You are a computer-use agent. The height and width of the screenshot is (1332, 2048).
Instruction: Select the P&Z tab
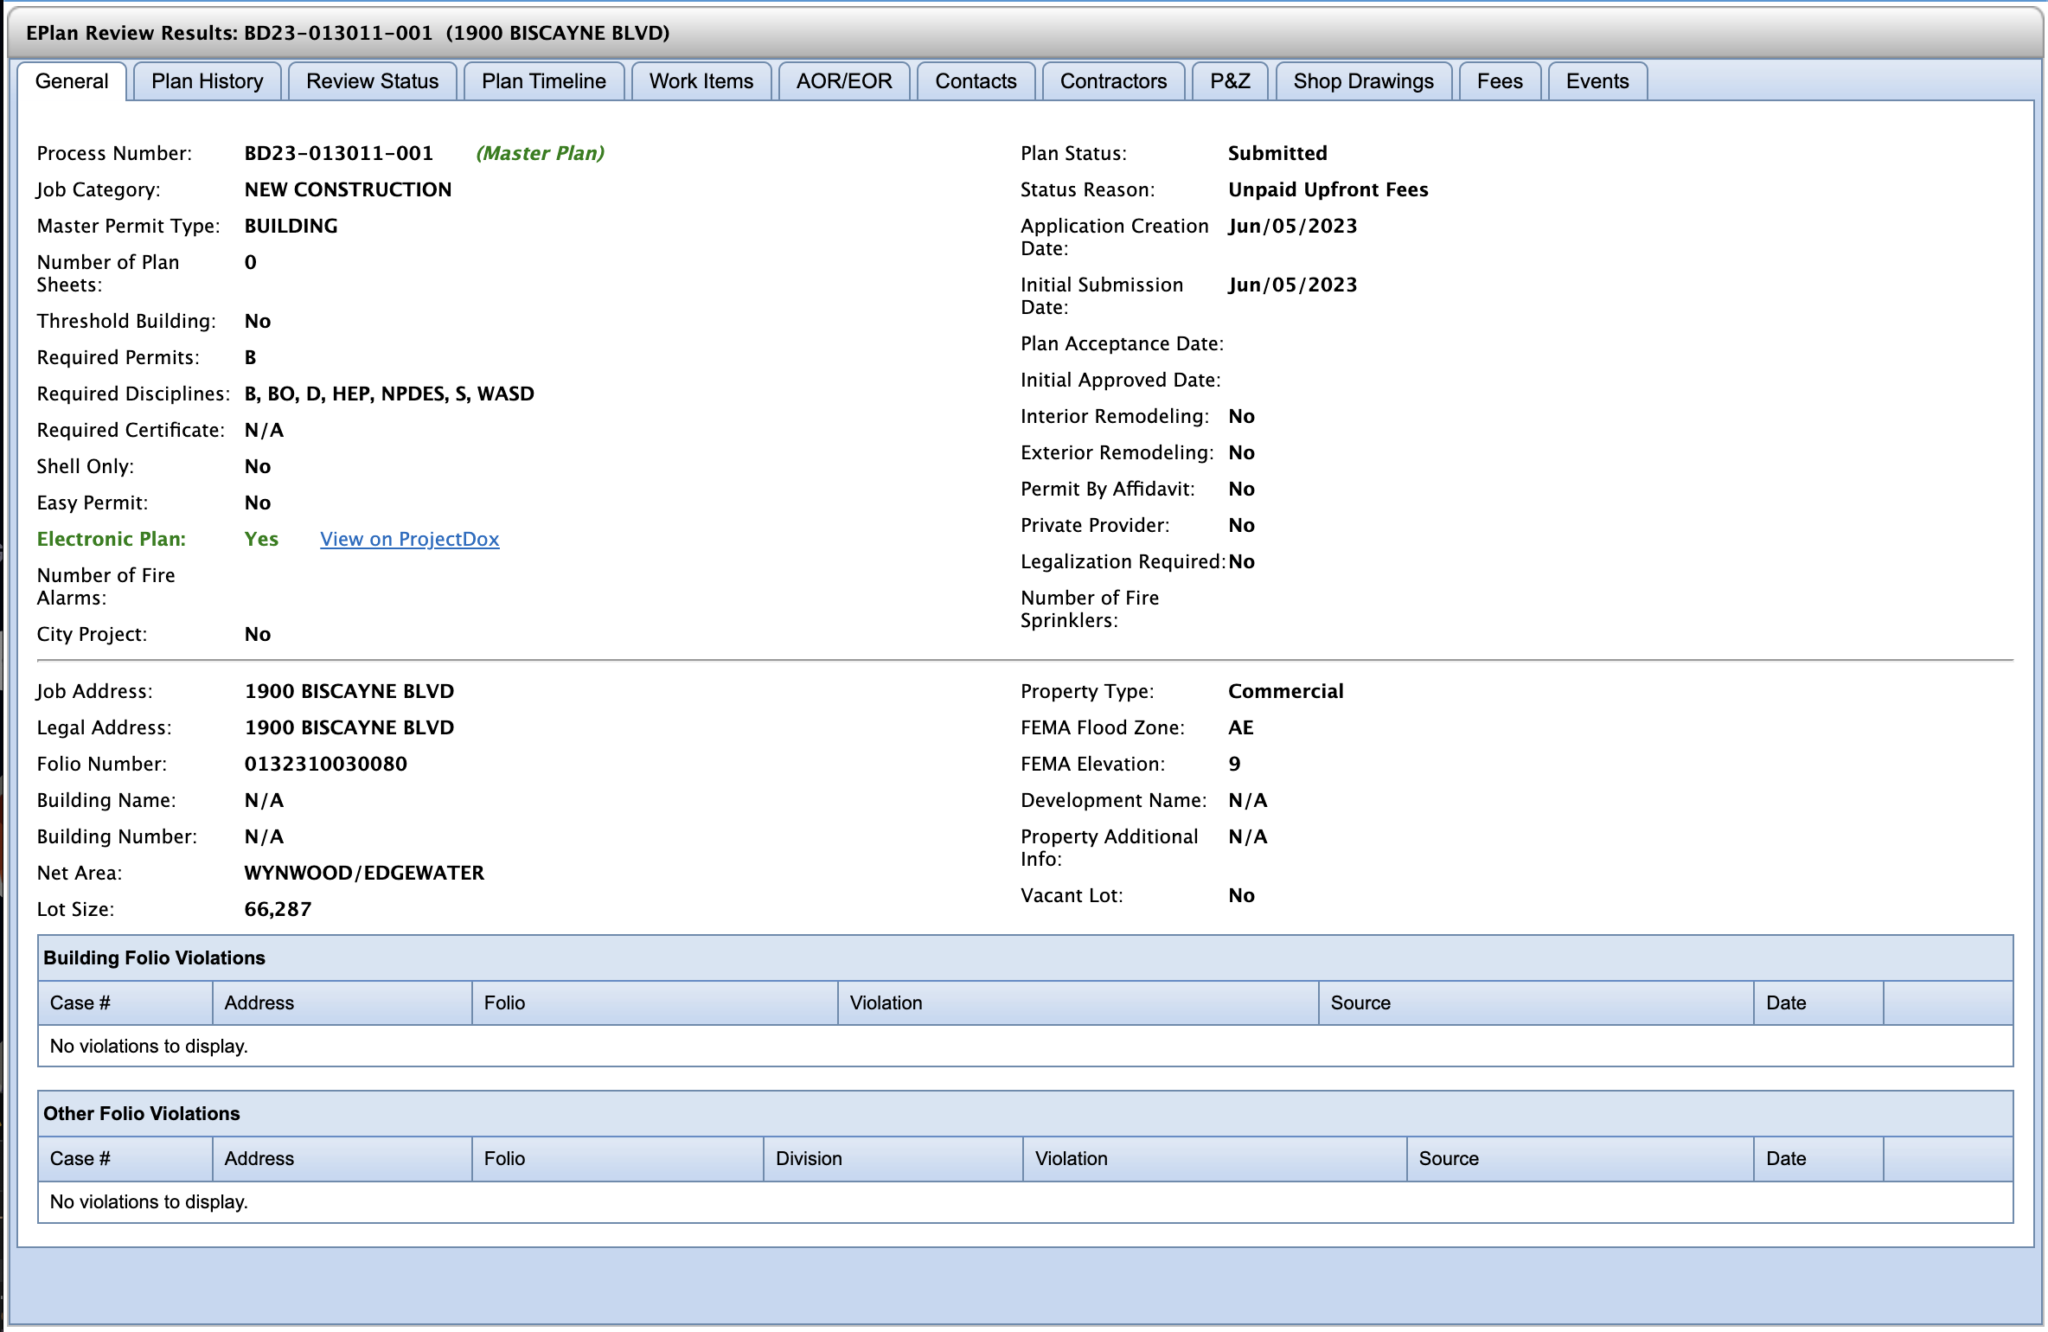[1229, 81]
